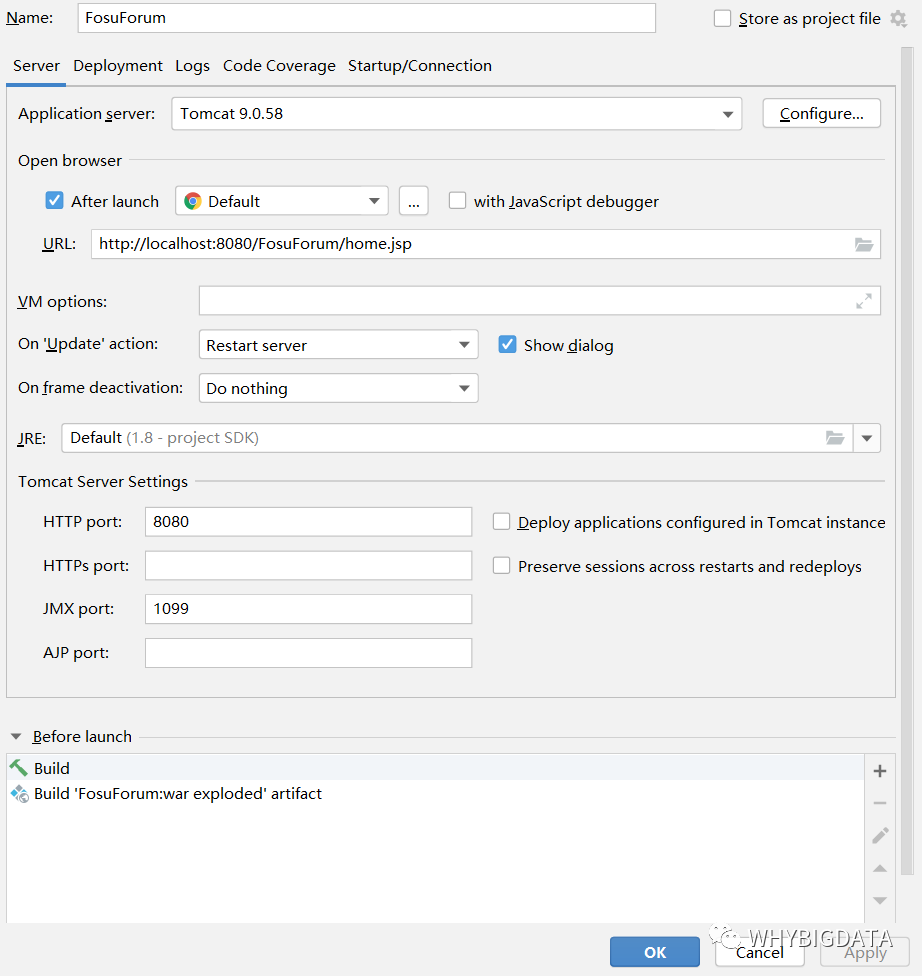This screenshot has height=976, width=922.
Task: Move Before launch task down
Action: [x=880, y=900]
